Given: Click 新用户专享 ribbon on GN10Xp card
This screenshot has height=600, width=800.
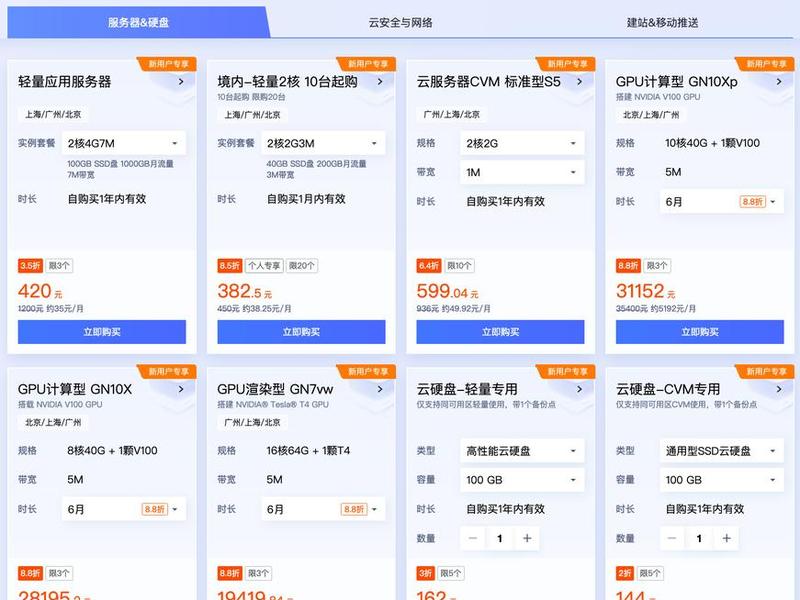Looking at the screenshot, I should pyautogui.click(x=766, y=64).
